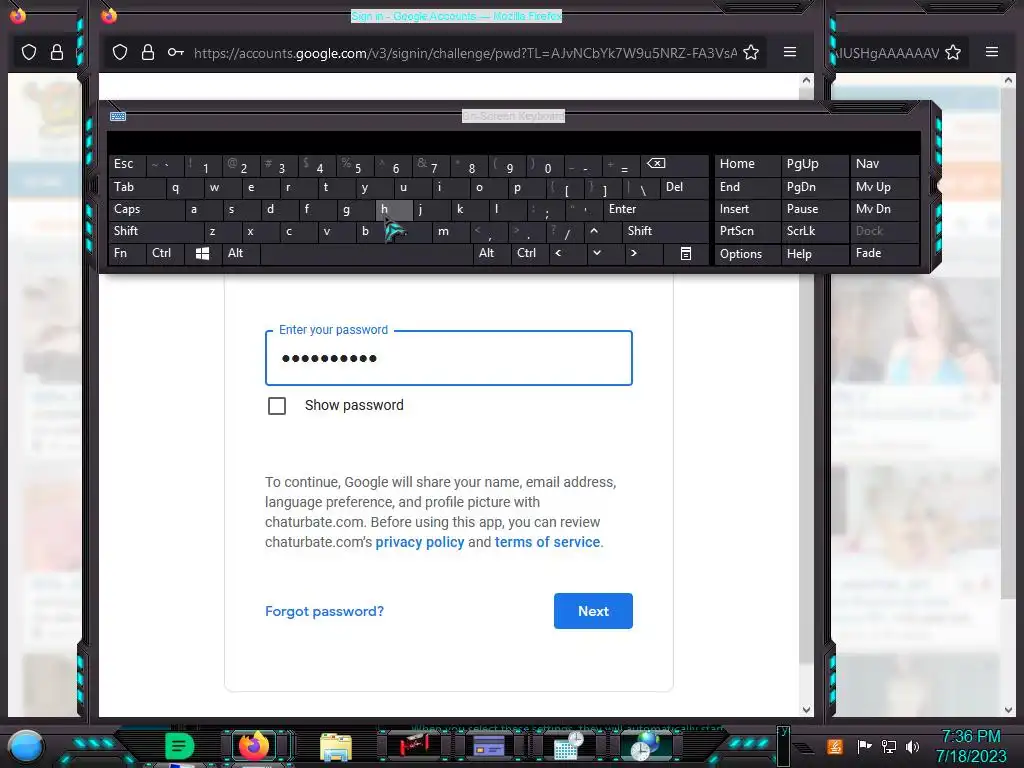
Task: Click the space bar on the on-screen keyboard
Action: pos(366,253)
